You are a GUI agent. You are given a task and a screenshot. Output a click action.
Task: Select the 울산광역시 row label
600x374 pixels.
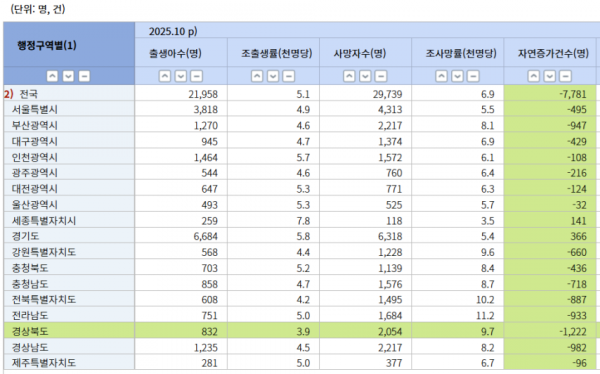pyautogui.click(x=35, y=204)
